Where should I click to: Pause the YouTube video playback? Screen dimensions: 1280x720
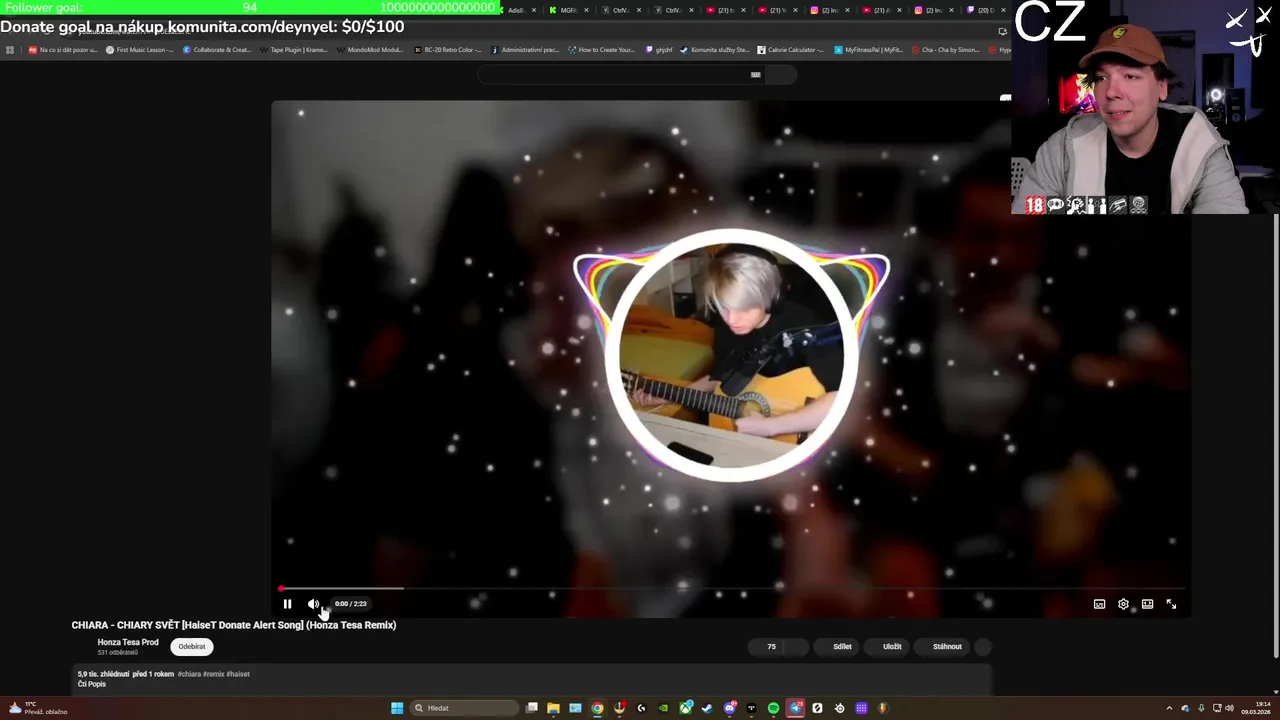point(287,604)
